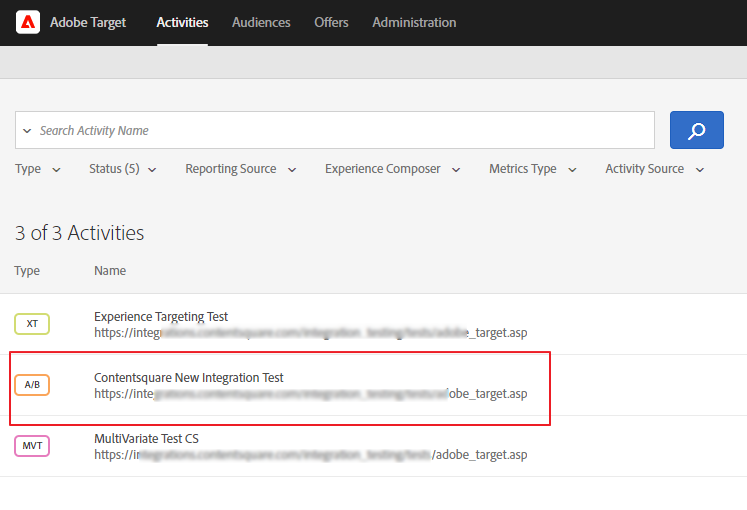Image resolution: width=747 pixels, height=510 pixels.
Task: Open MultiVariate Test CS activity
Action: pyautogui.click(x=146, y=439)
